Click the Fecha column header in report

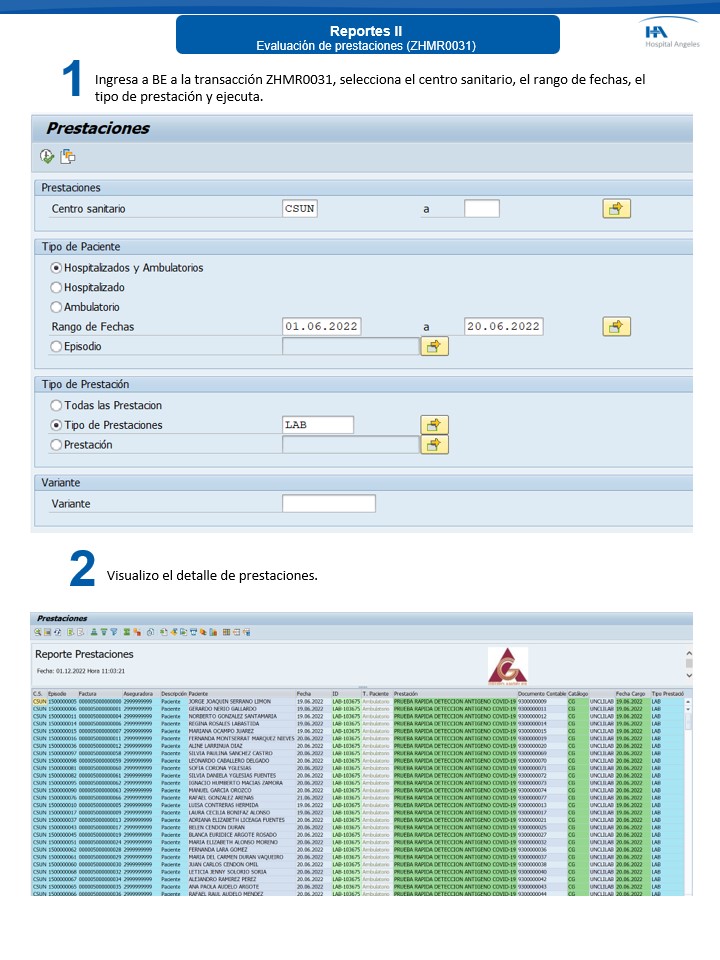[304, 693]
